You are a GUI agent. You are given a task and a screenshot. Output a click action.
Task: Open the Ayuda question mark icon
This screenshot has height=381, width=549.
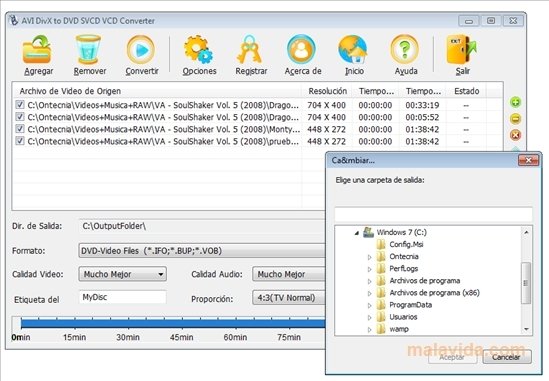point(404,50)
